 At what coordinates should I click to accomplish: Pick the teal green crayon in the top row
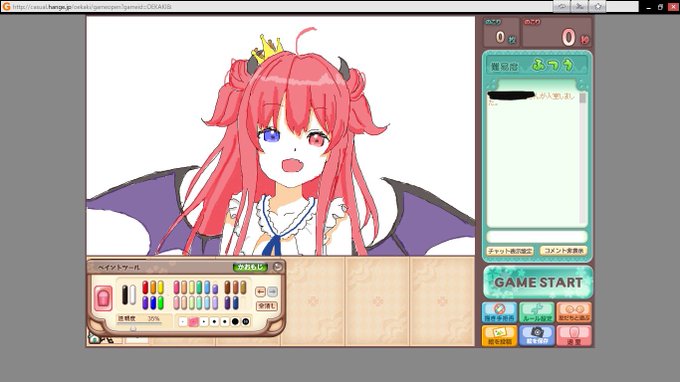click(199, 287)
